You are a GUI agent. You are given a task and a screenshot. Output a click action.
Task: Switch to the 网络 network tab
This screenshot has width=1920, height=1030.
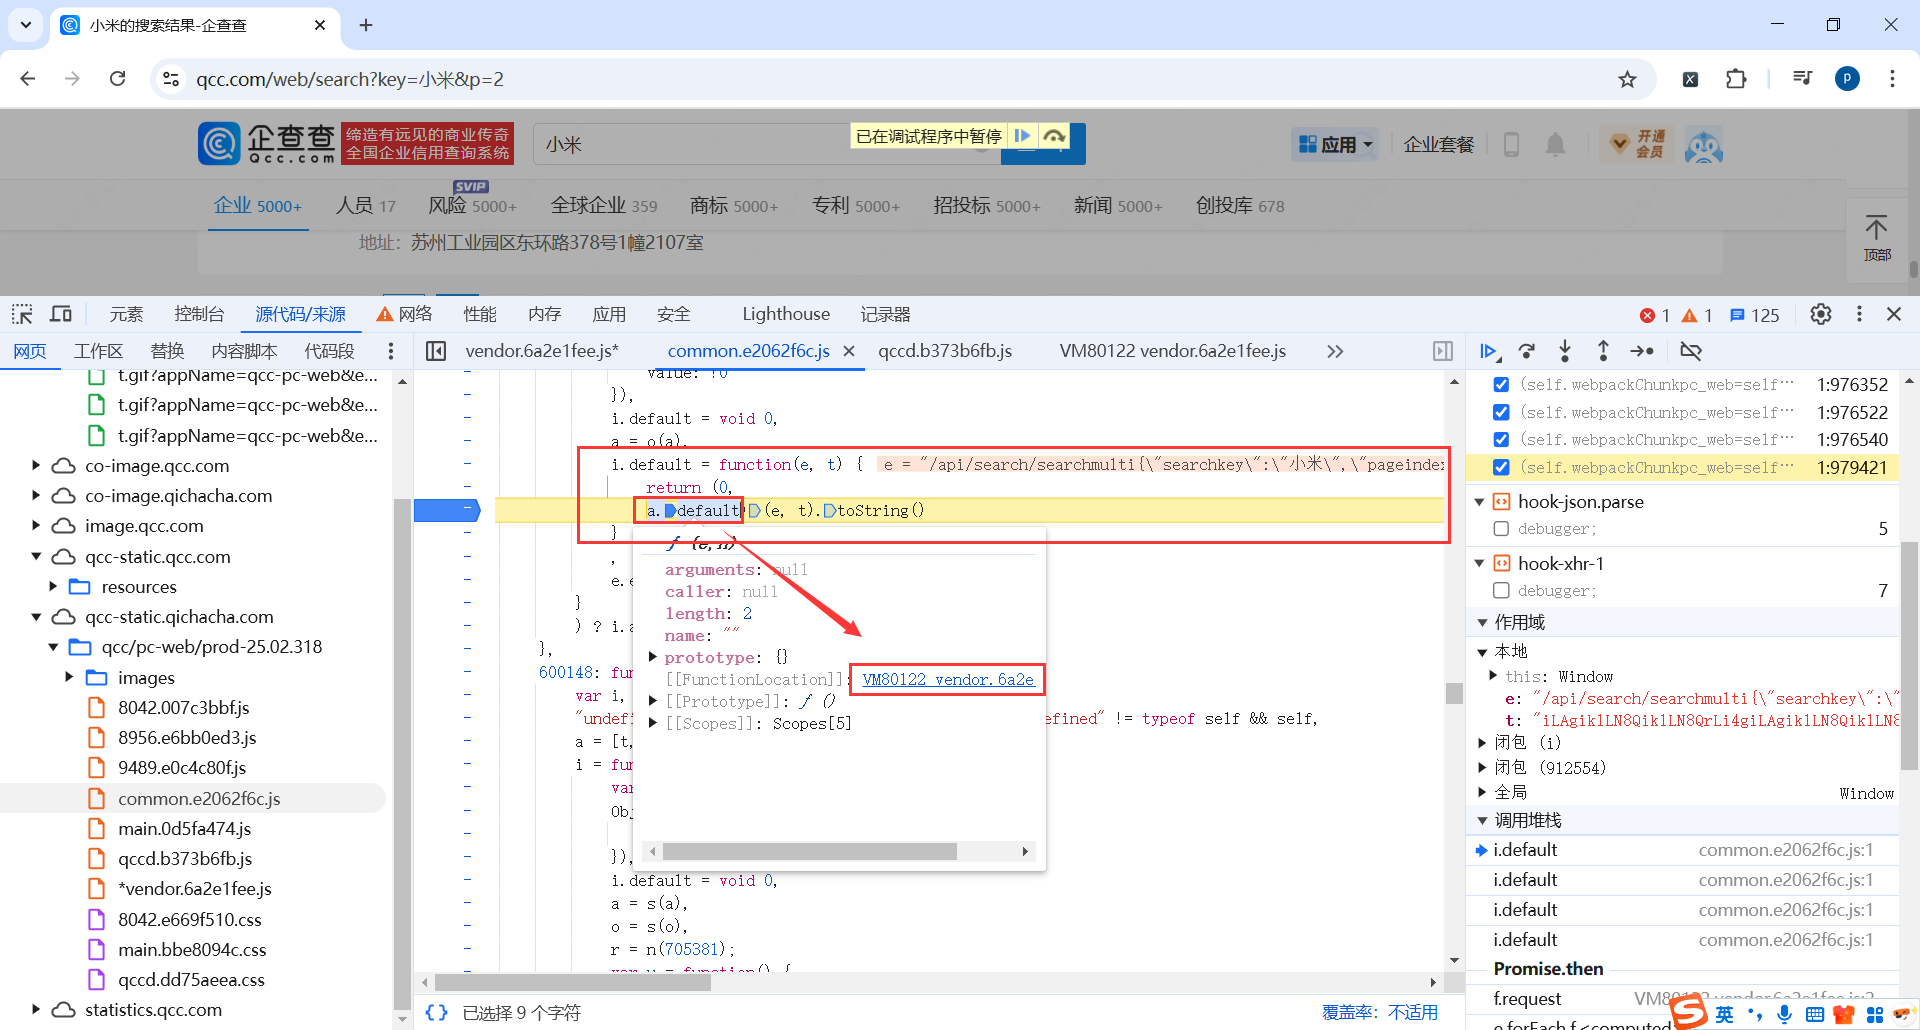pos(405,315)
